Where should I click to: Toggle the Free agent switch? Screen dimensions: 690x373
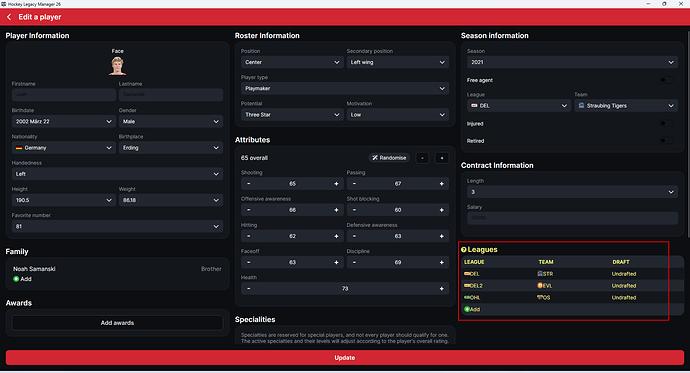[667, 80]
